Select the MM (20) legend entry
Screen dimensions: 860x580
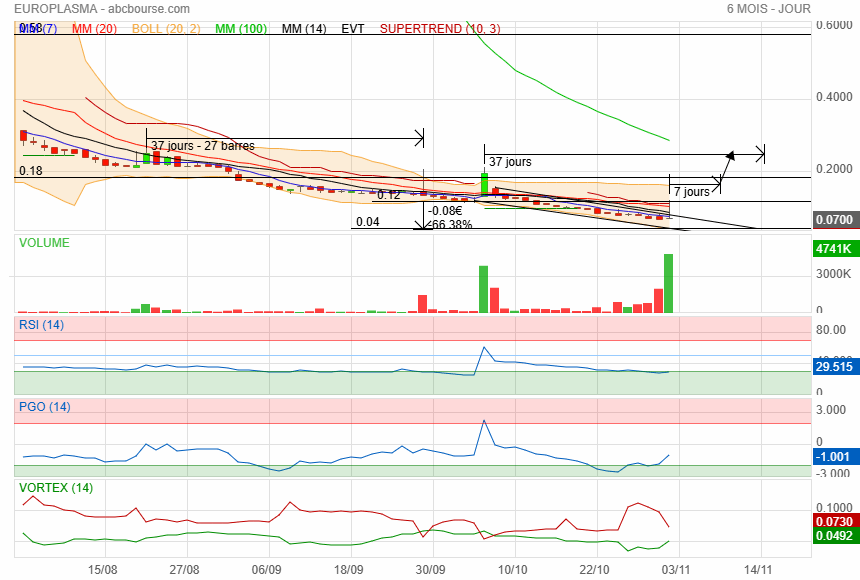click(x=94, y=29)
